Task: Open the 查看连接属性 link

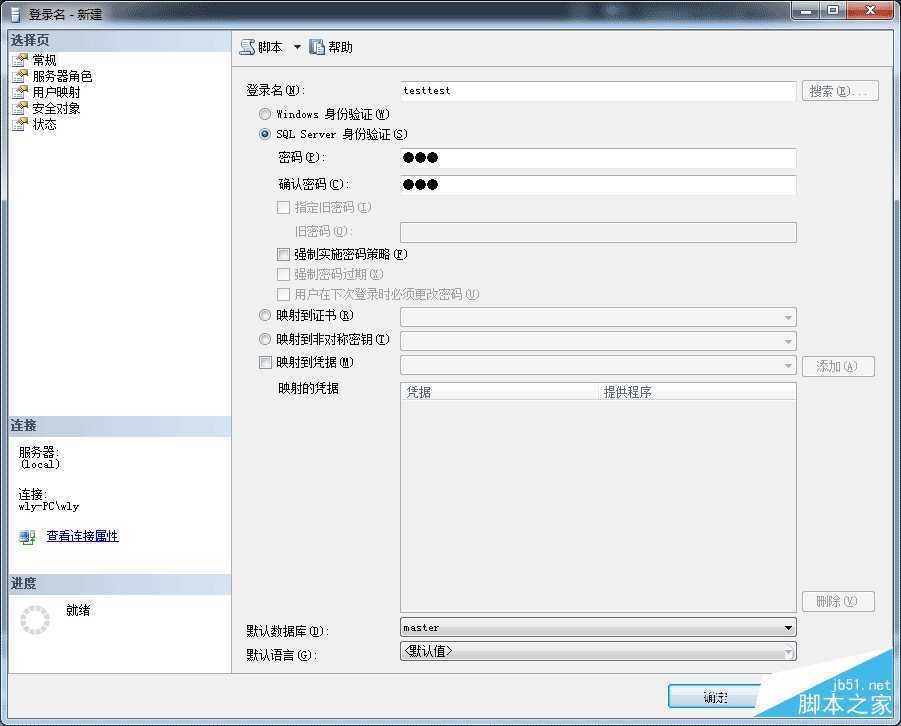Action: click(x=83, y=536)
